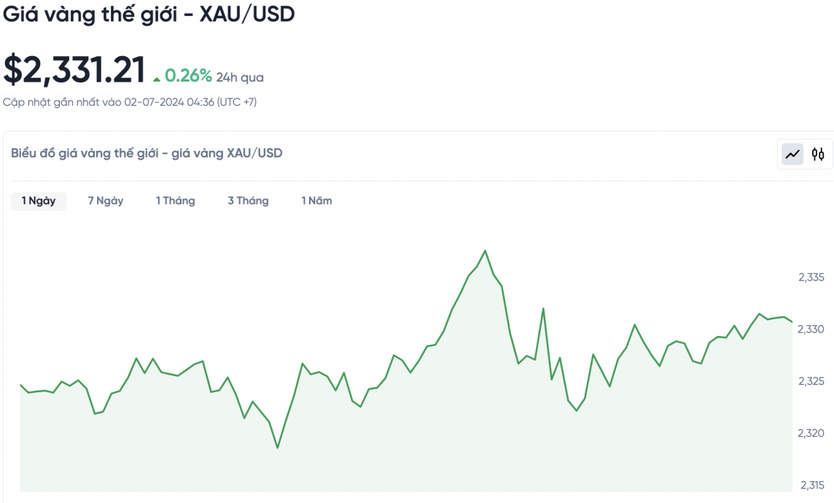The image size is (834, 503).
Task: Click the 2,335 axis label
Action: coord(811,277)
